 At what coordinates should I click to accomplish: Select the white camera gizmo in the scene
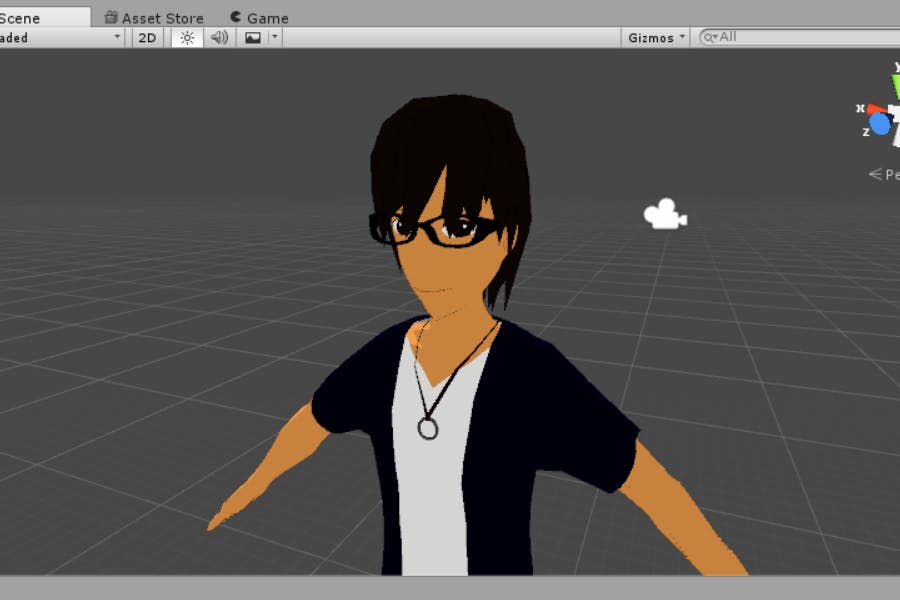[665, 214]
